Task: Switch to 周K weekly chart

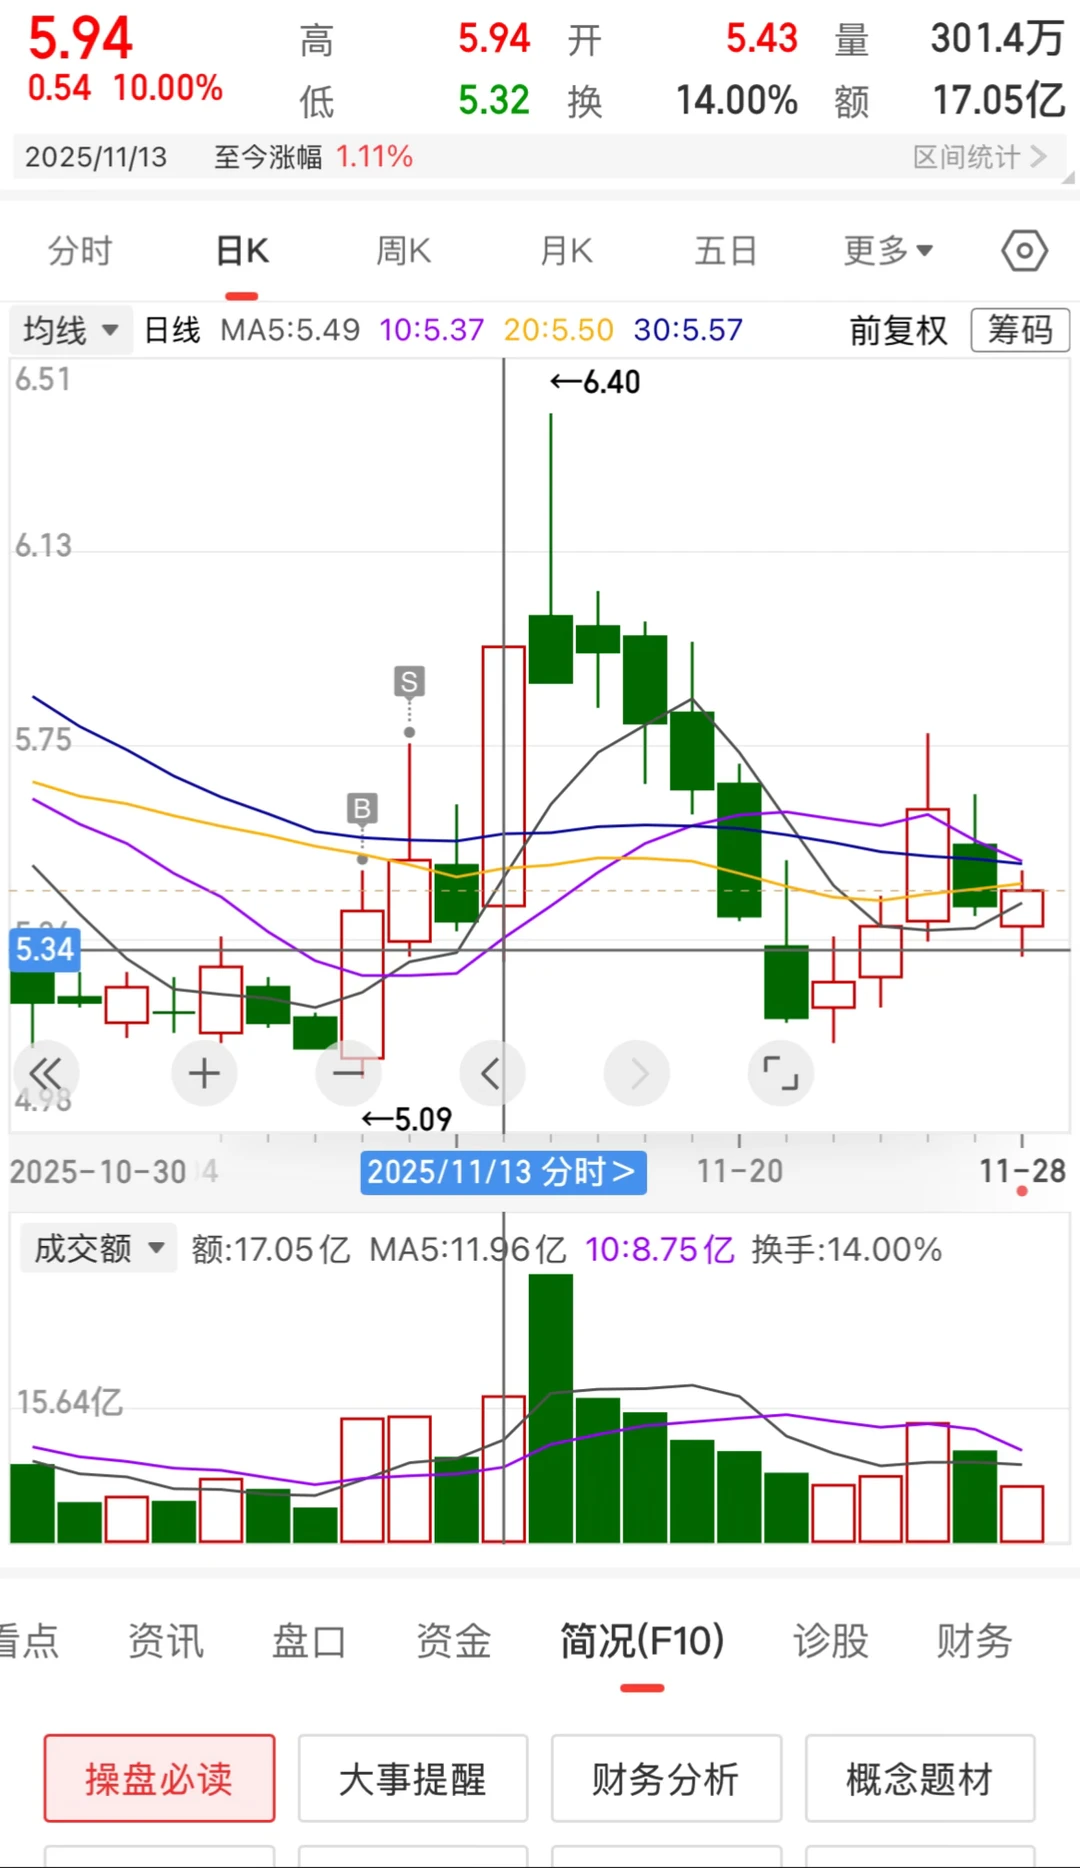Action: click(x=403, y=251)
